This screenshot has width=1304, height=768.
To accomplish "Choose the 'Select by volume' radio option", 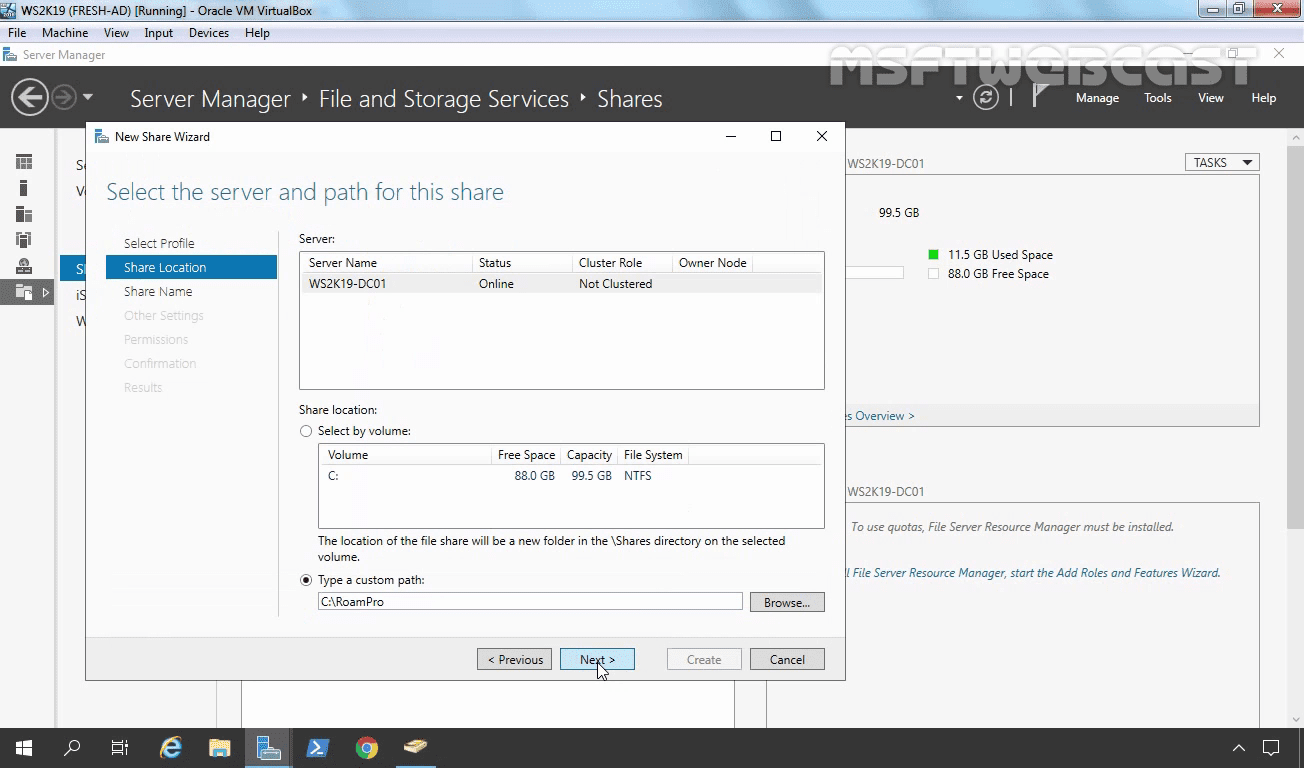I will tap(306, 431).
